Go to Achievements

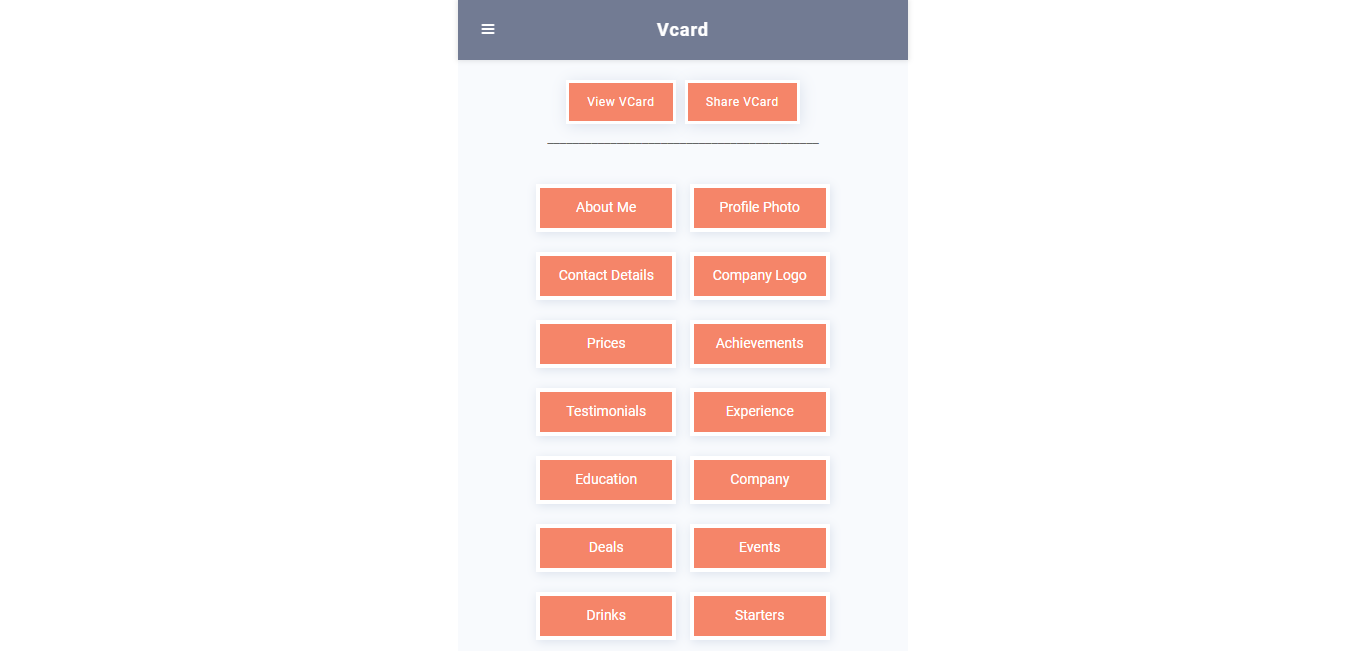click(760, 344)
